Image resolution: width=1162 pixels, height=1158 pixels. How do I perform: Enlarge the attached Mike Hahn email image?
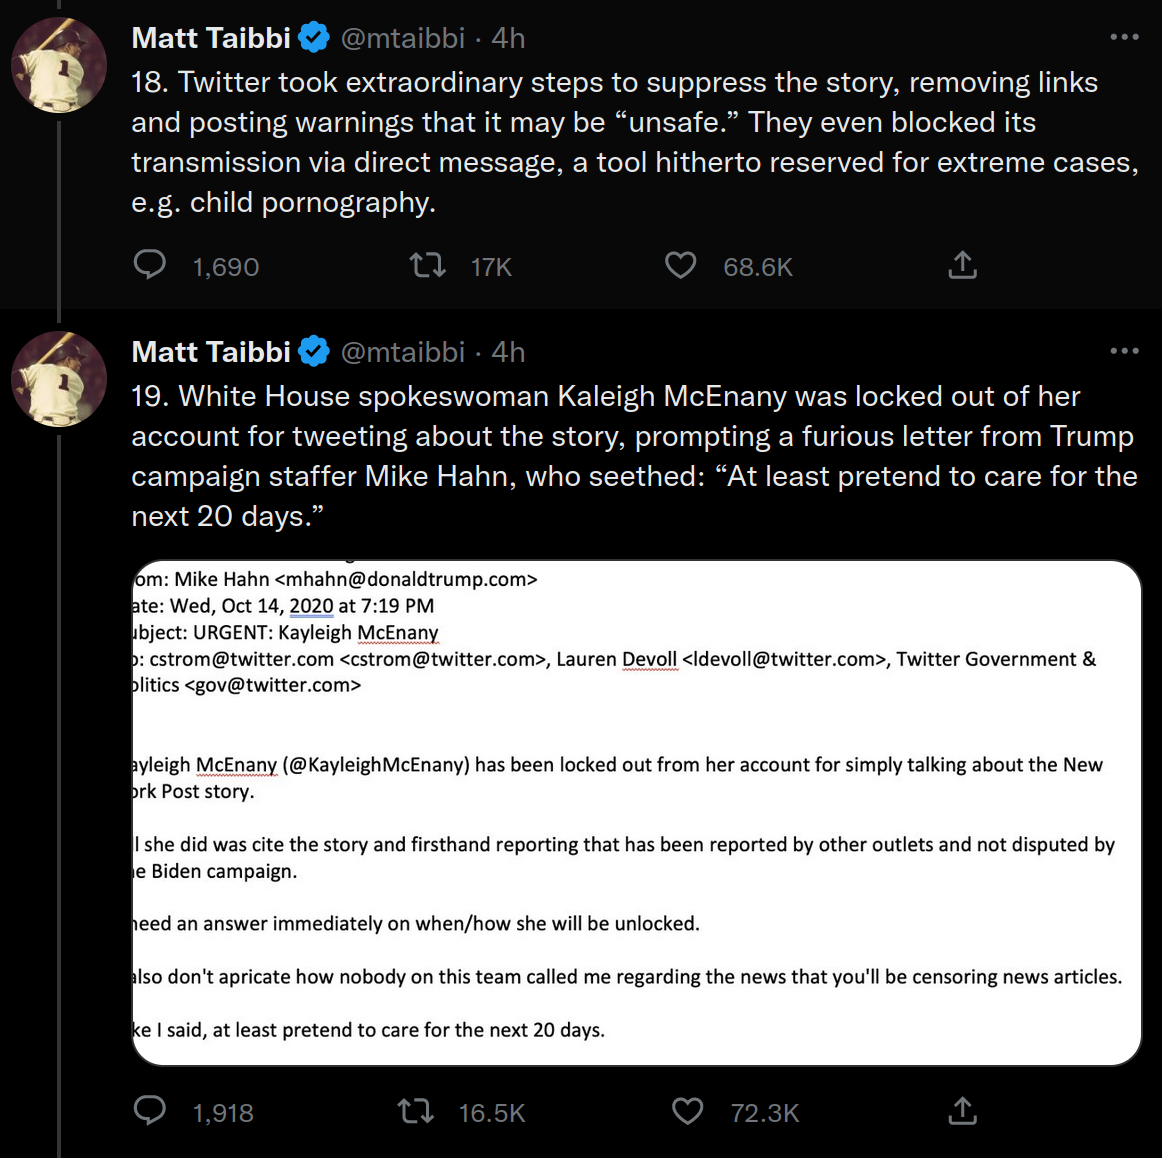click(637, 813)
